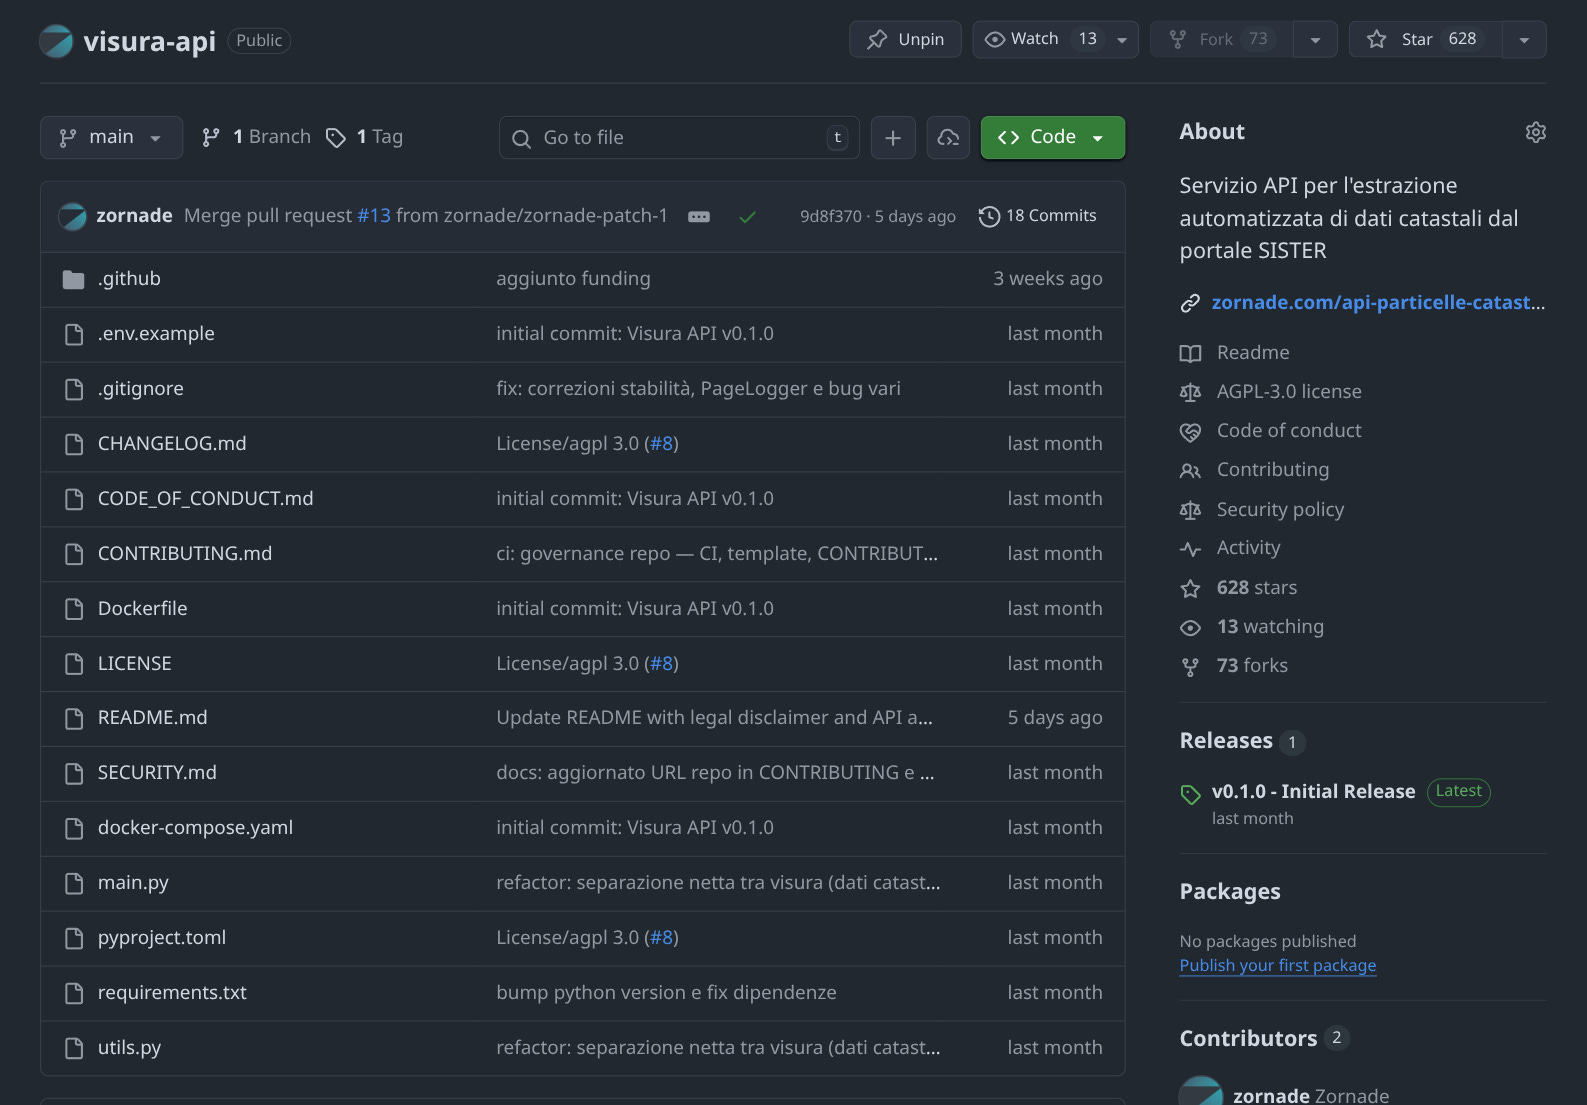Click the heart icon beside Code of conduct
Image resolution: width=1587 pixels, height=1105 pixels.
(x=1190, y=432)
